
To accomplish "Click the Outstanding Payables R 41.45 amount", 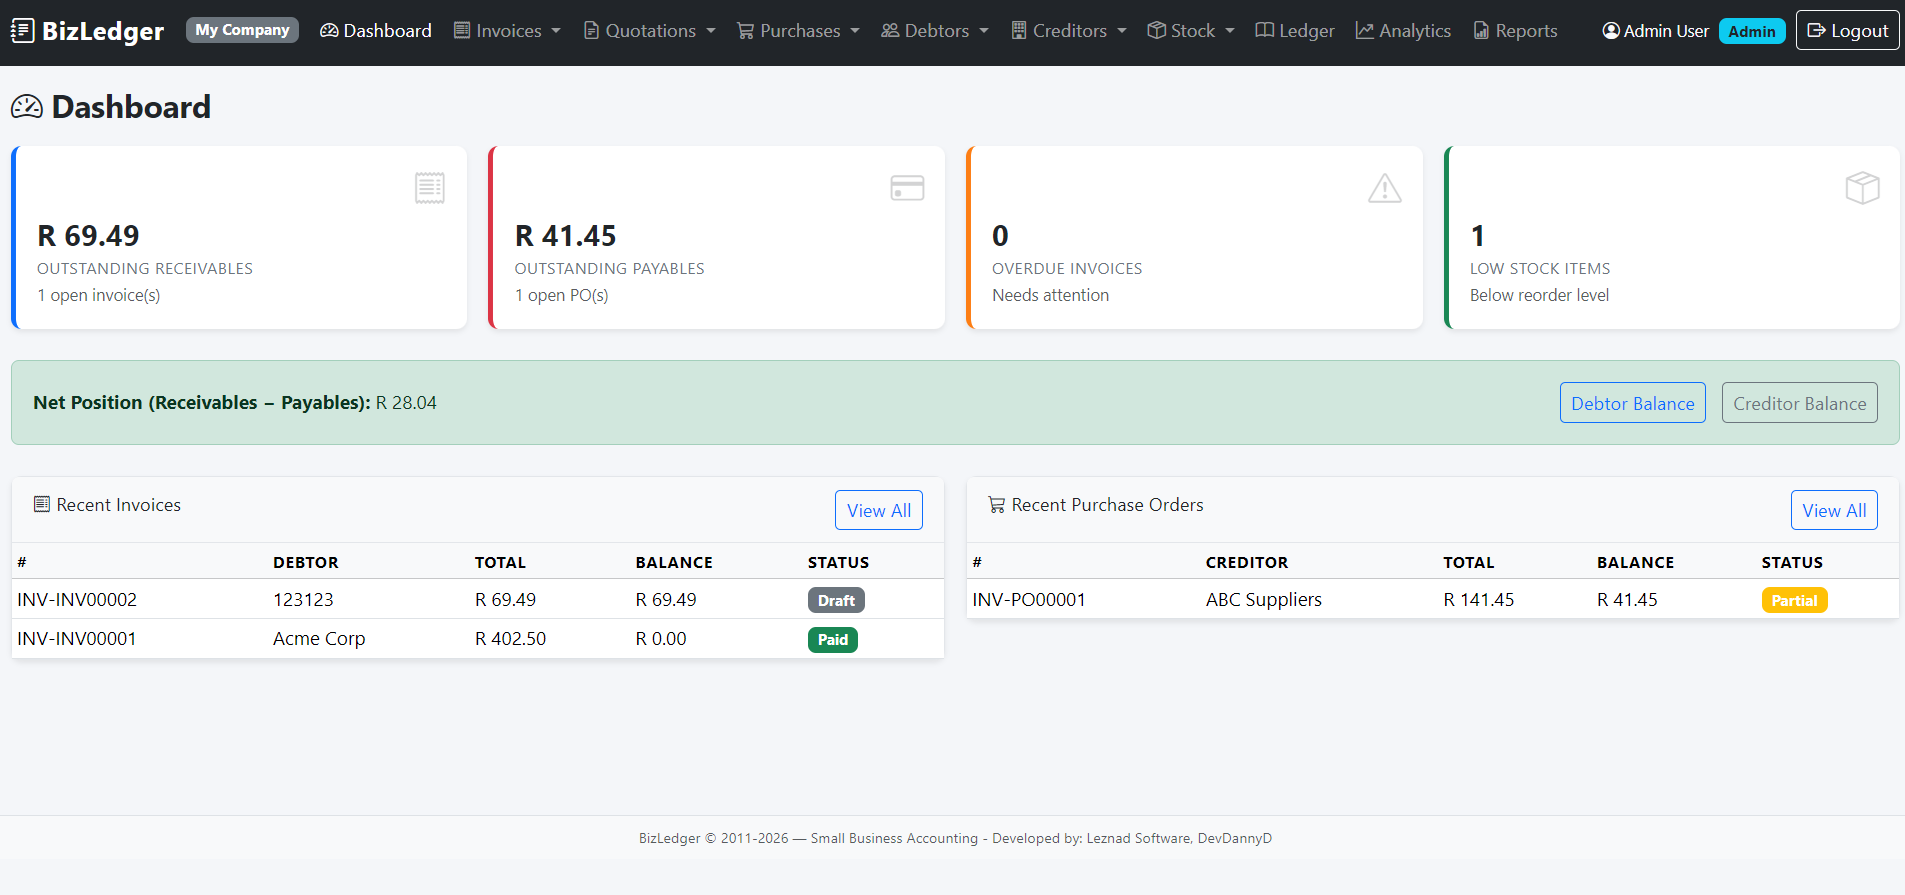I will click(566, 236).
